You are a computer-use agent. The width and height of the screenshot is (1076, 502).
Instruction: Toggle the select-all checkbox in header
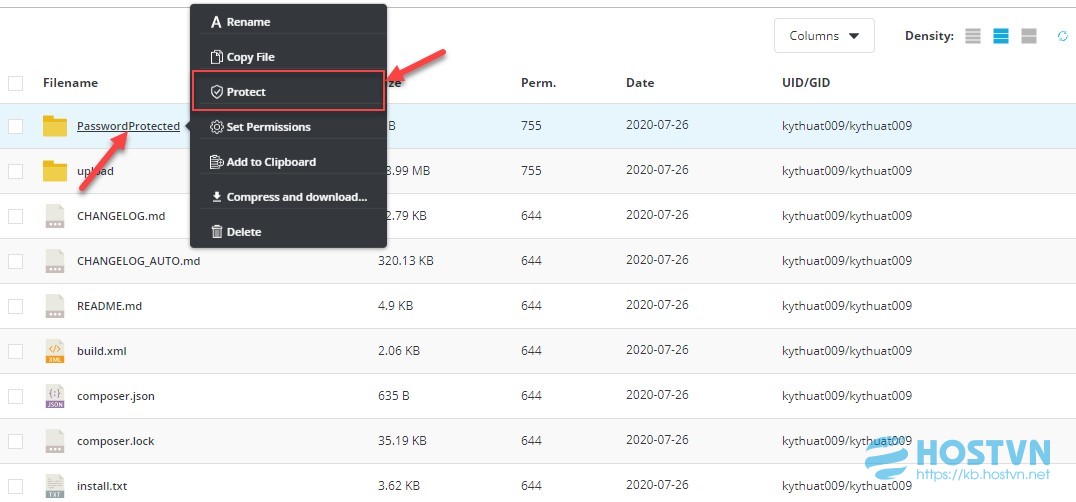[x=15, y=84]
